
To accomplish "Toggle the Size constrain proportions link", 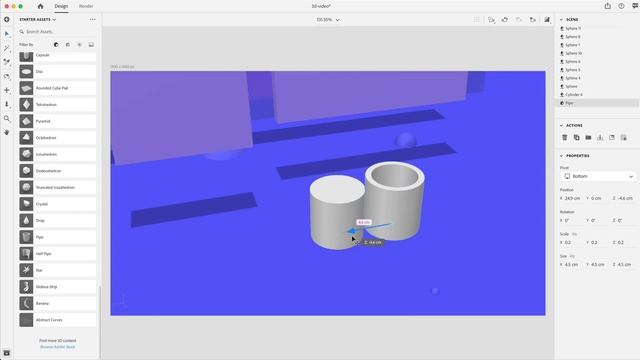I will coord(572,256).
